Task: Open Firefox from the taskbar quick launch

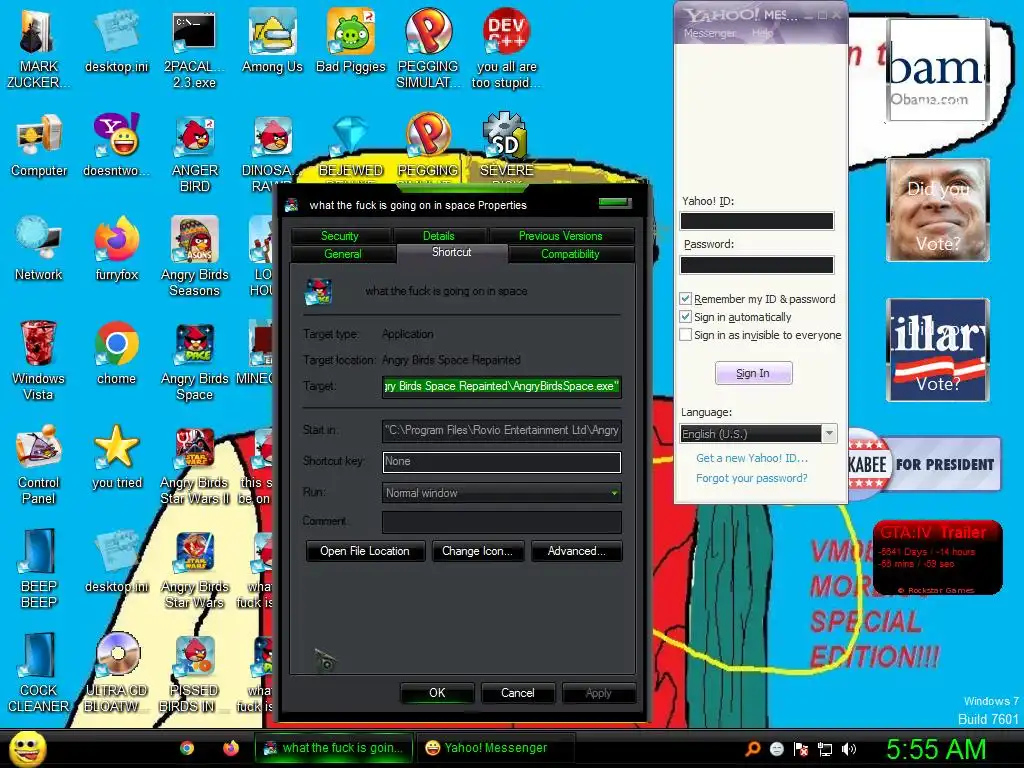Action: click(231, 748)
